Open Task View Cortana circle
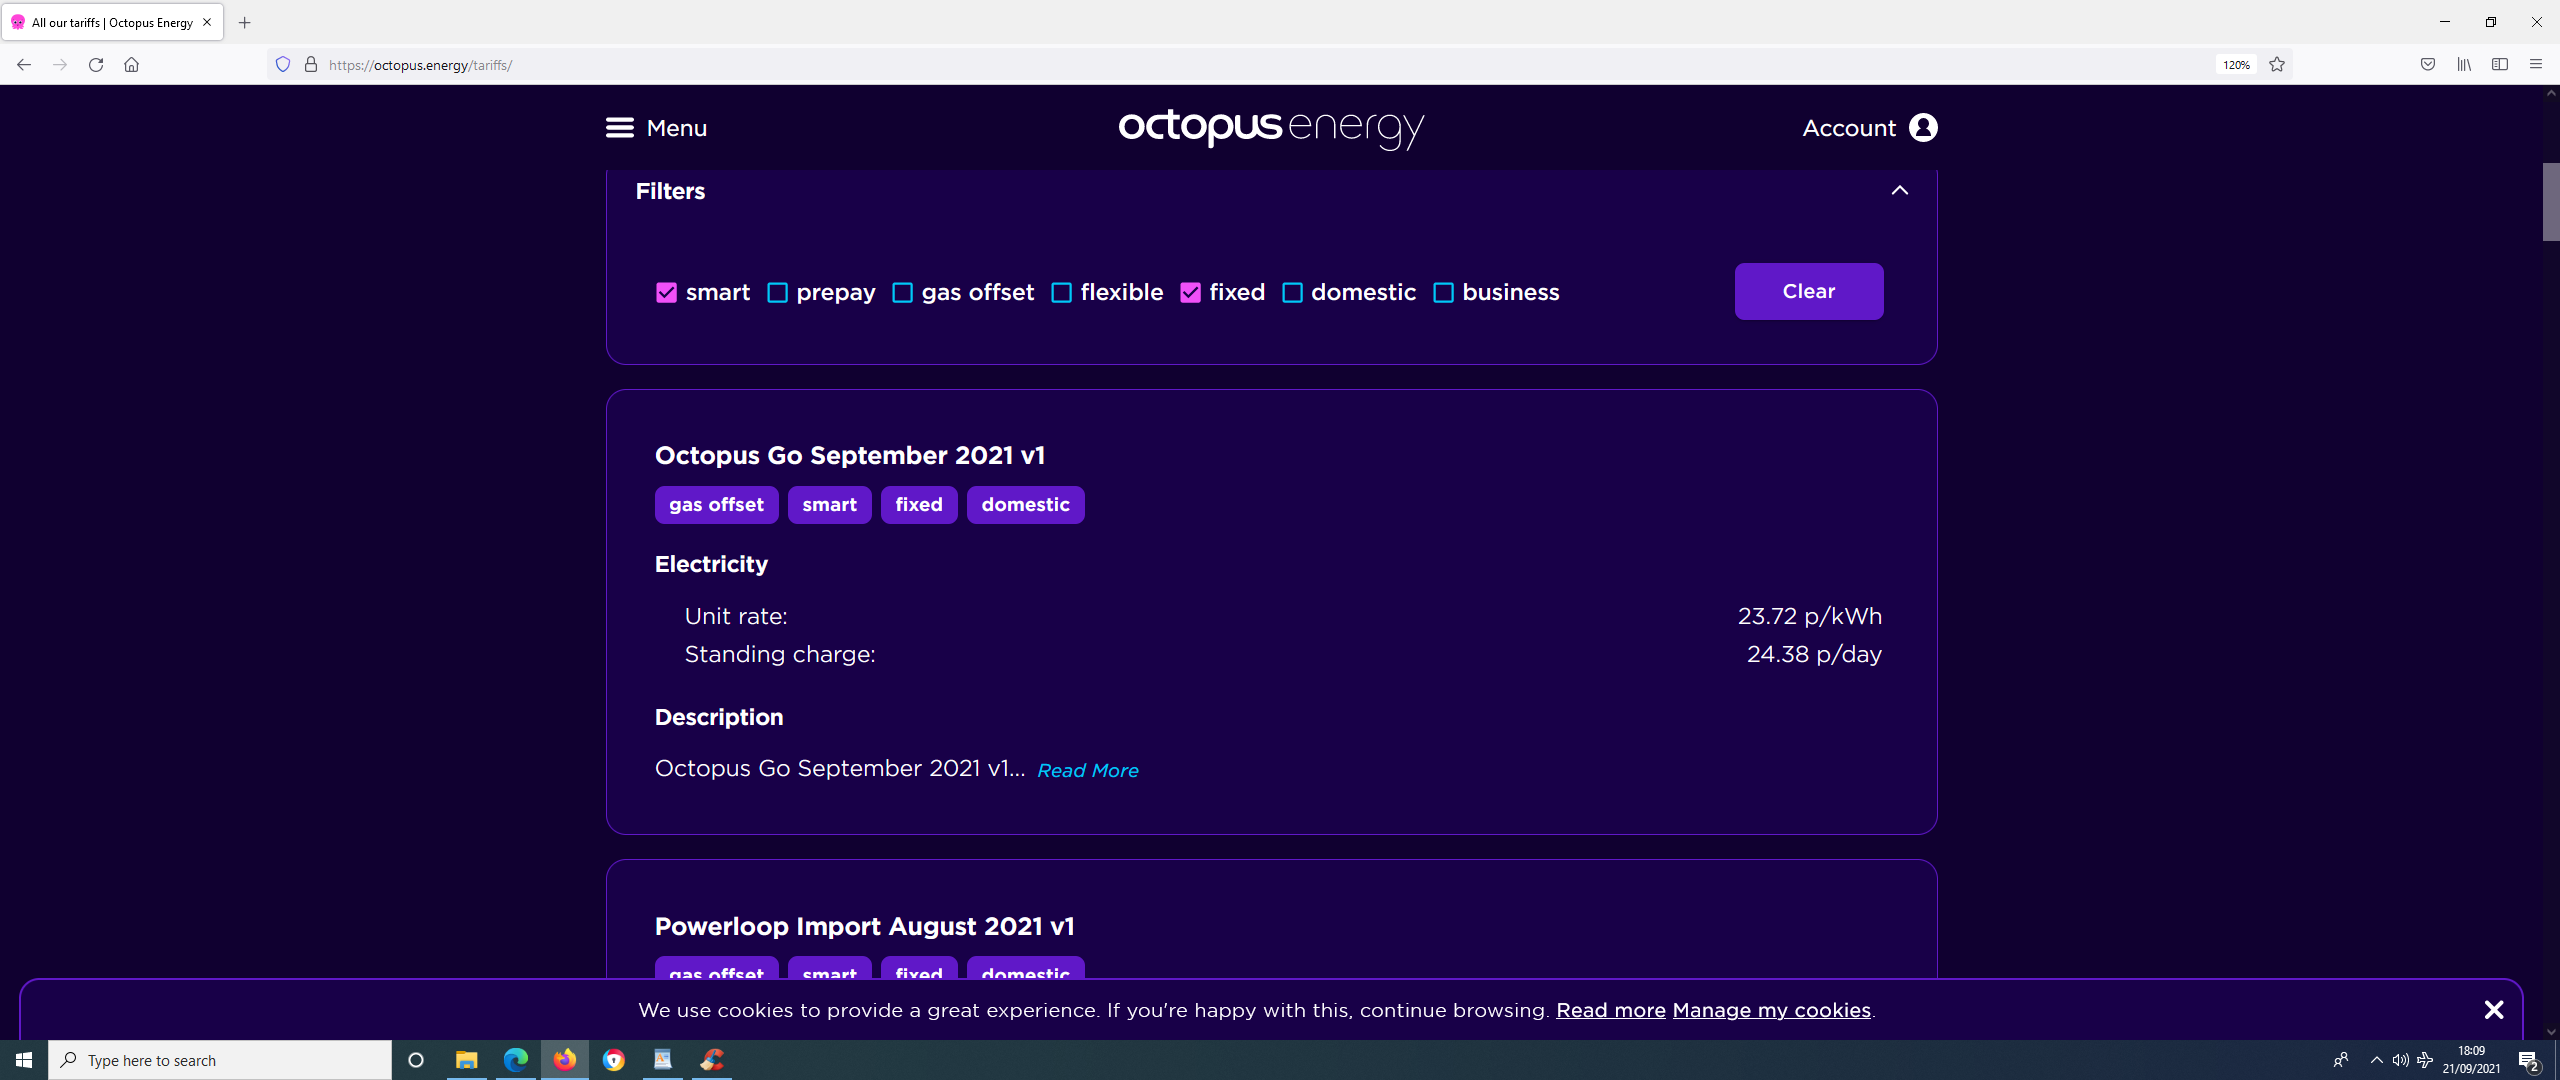This screenshot has width=2560, height=1080. coord(416,1060)
